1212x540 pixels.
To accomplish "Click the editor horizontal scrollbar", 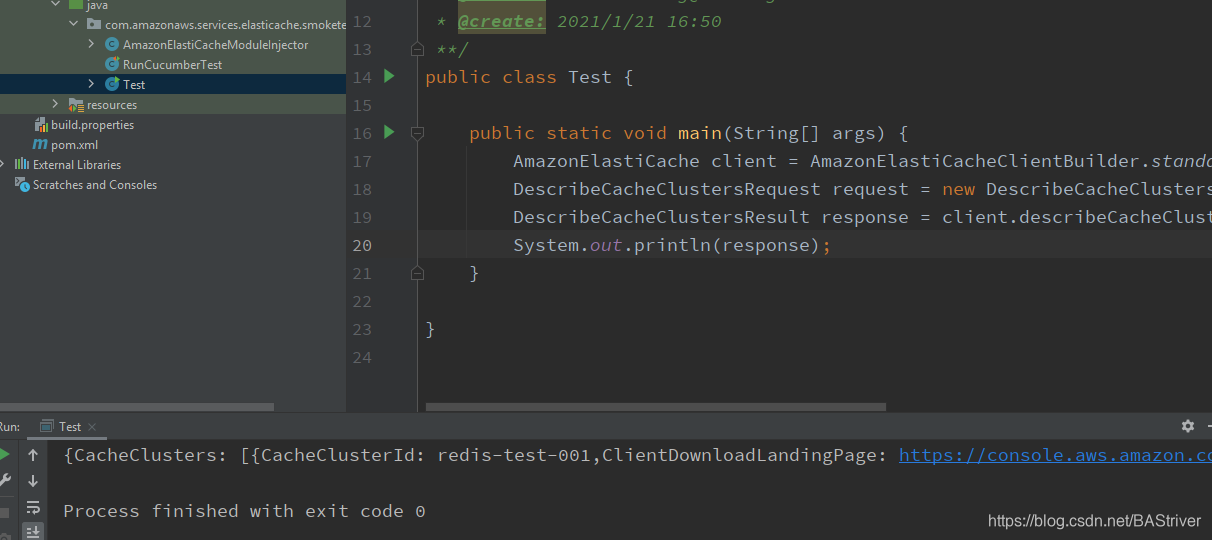I will click(655, 407).
